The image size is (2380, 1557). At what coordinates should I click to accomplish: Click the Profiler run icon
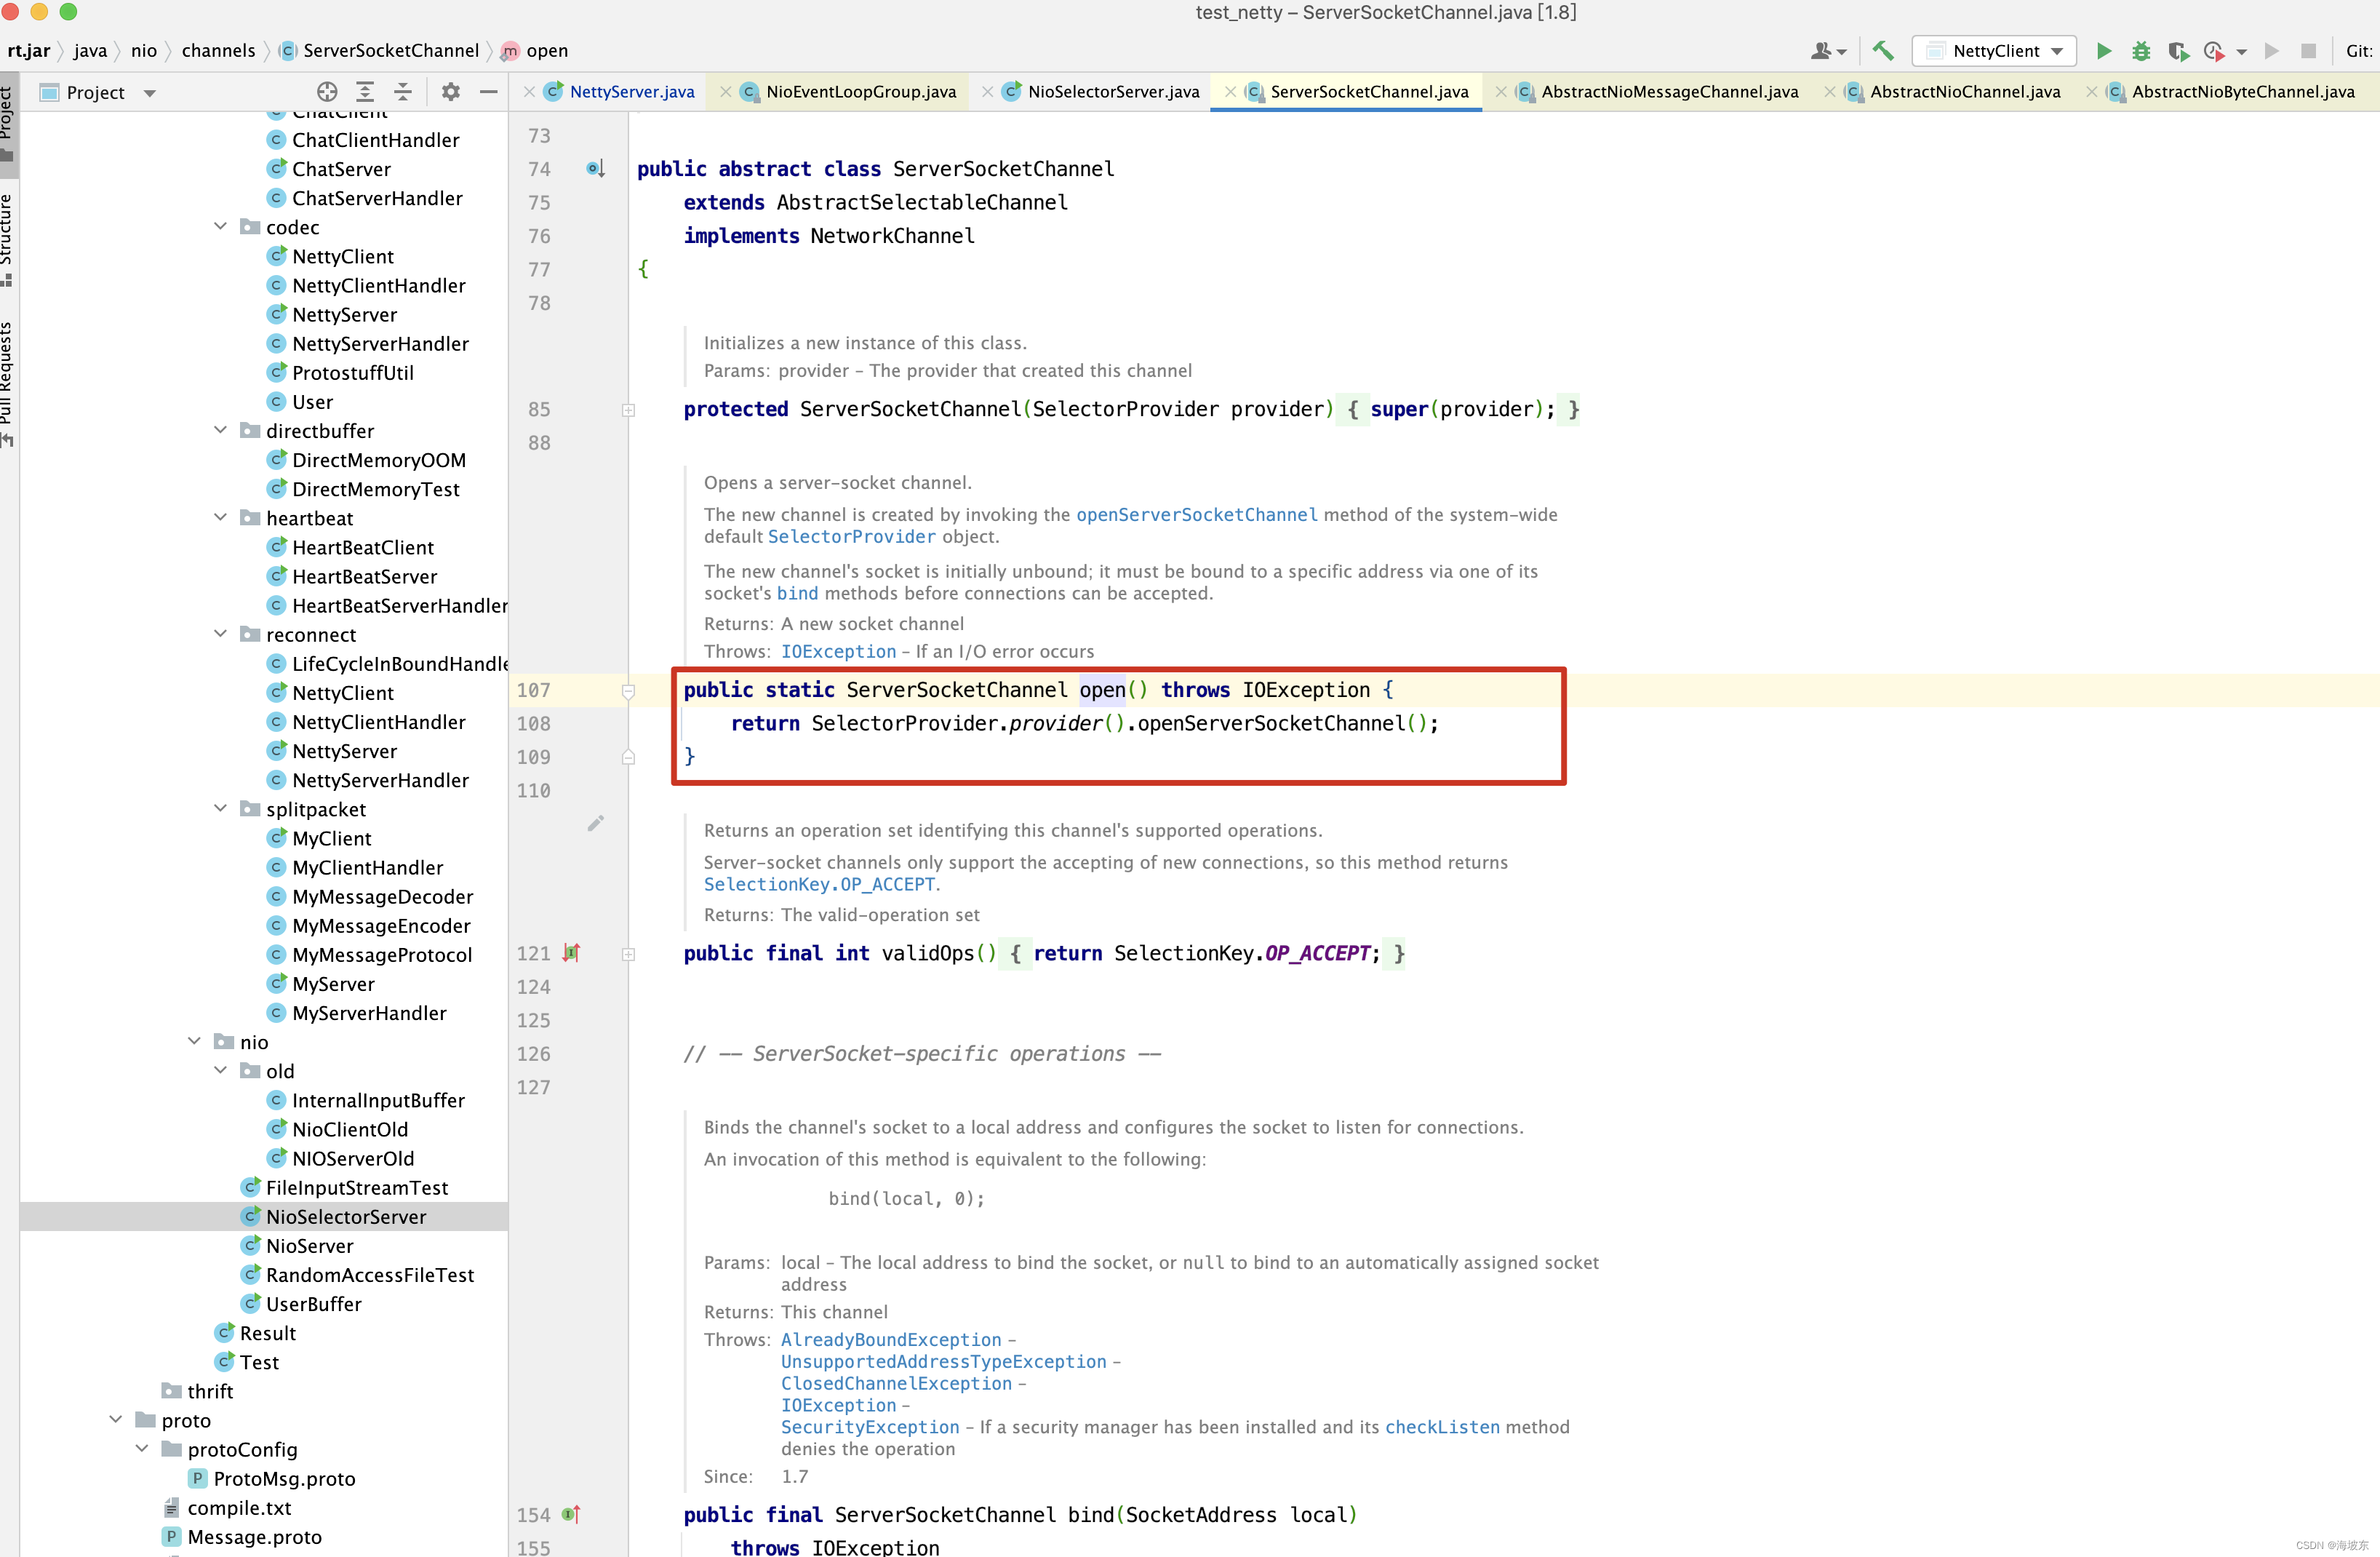[x=2214, y=51]
